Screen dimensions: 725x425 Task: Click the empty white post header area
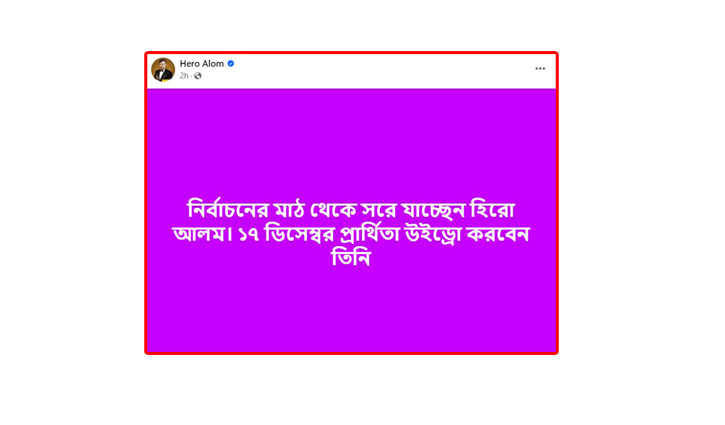point(384,70)
